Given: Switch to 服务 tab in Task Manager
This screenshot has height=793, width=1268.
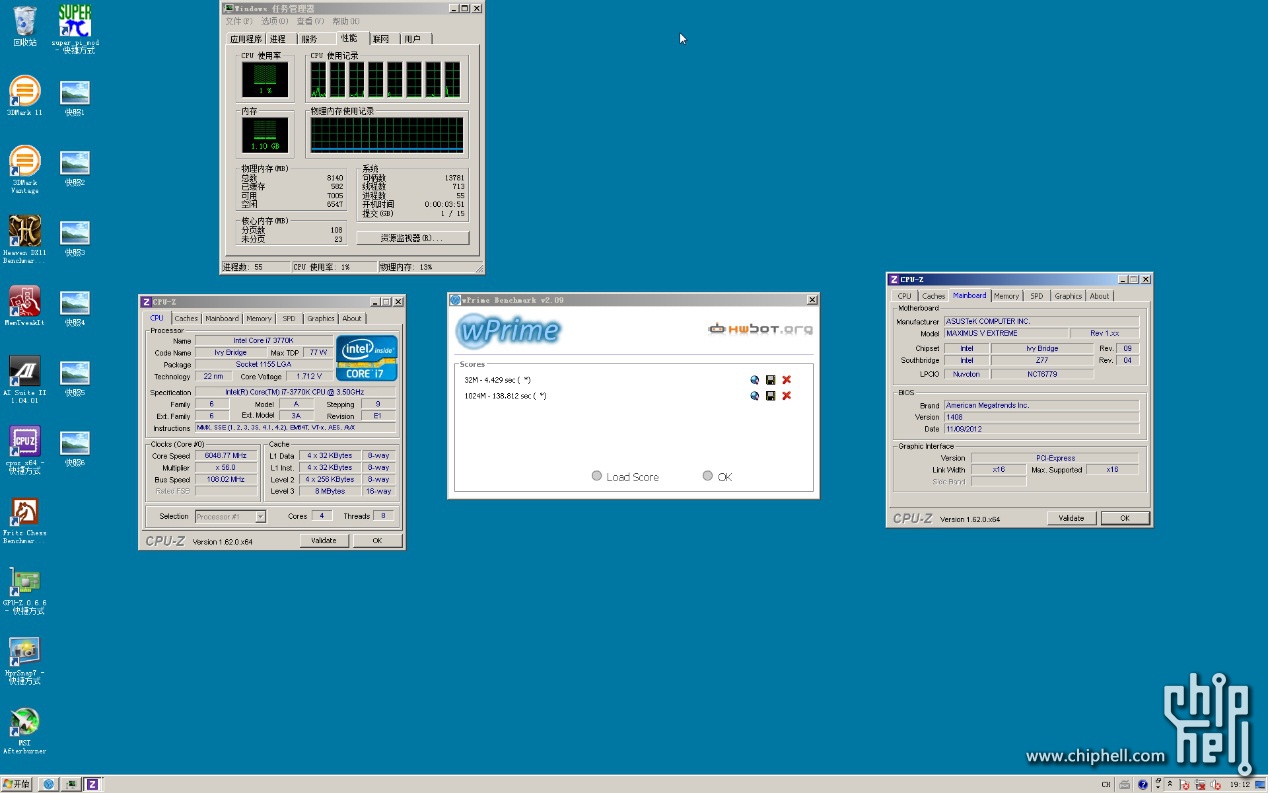Looking at the screenshot, I should click(310, 39).
